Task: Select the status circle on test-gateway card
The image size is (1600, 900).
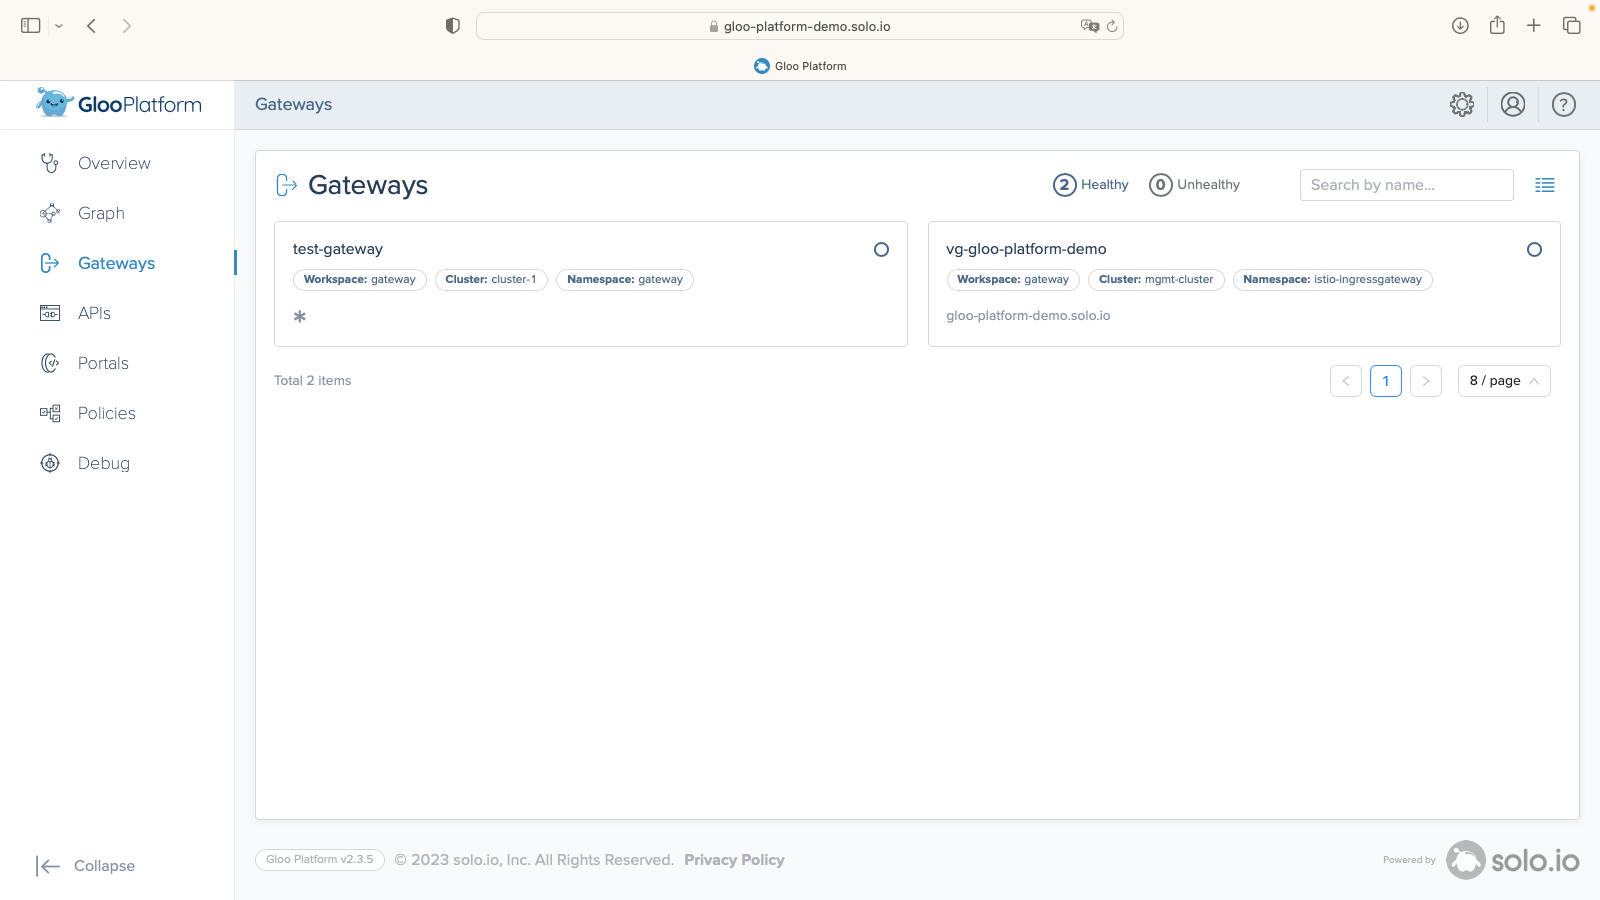Action: [881, 250]
